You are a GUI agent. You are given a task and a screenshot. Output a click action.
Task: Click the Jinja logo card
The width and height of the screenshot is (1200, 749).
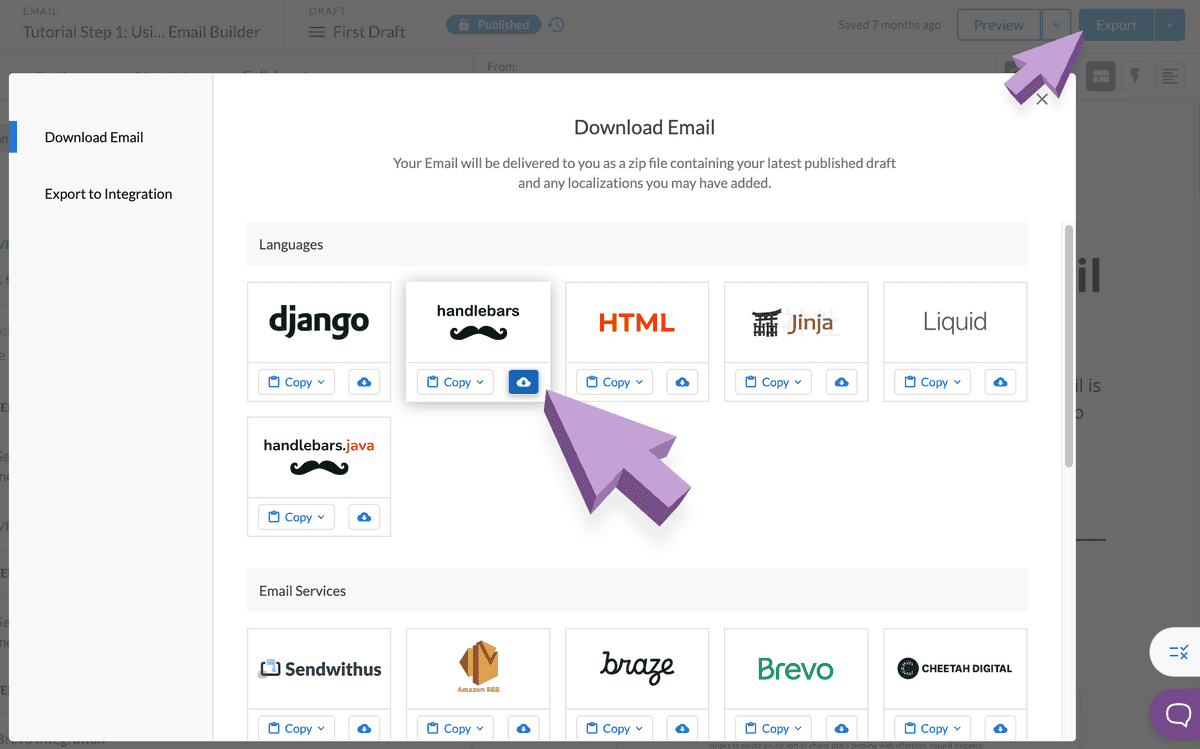(796, 322)
